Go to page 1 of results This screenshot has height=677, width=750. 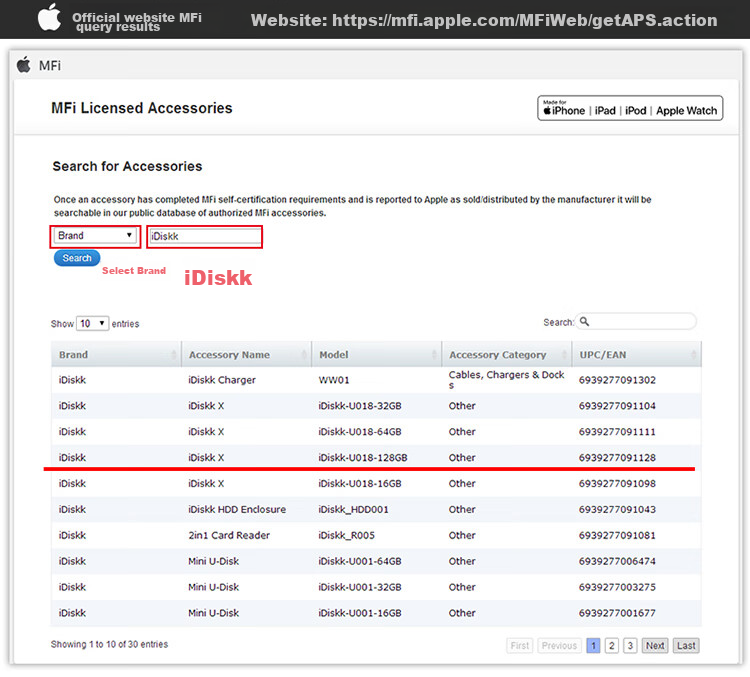click(x=593, y=646)
